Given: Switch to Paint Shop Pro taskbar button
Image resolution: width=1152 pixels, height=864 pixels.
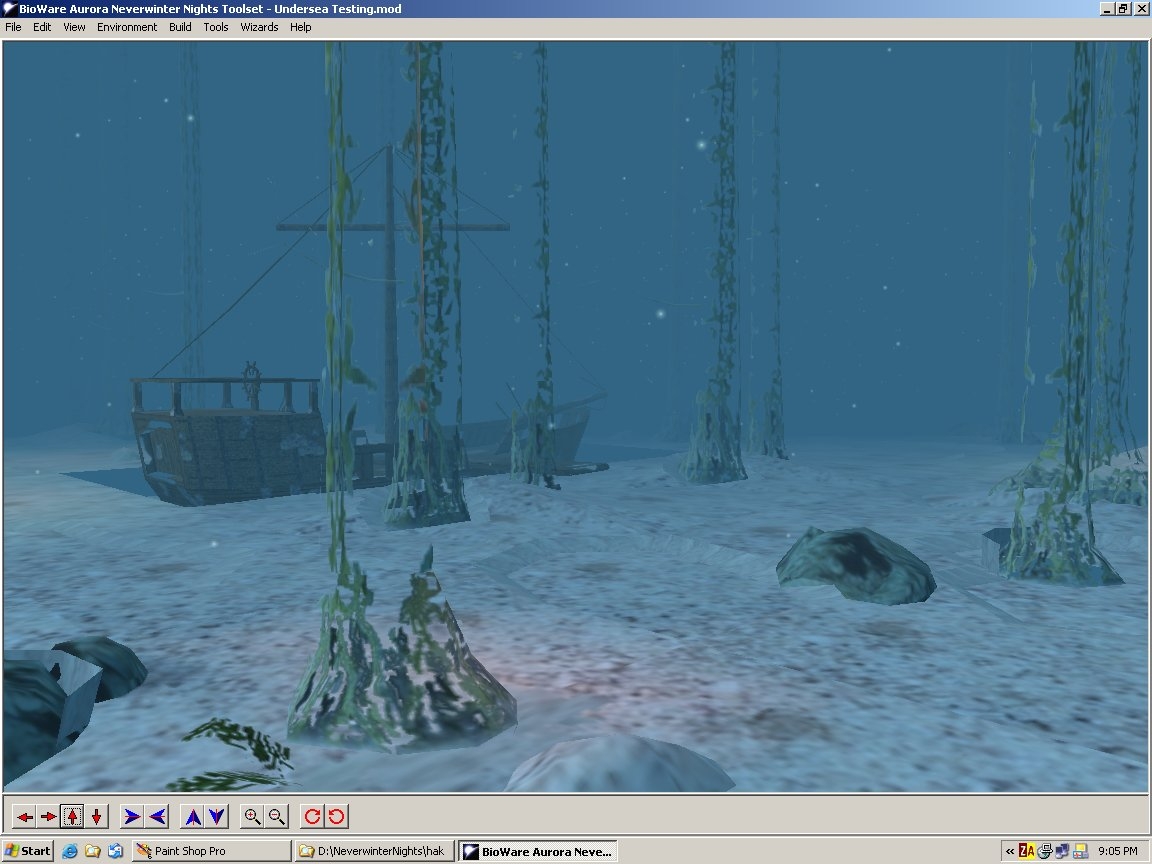Looking at the screenshot, I should point(210,851).
